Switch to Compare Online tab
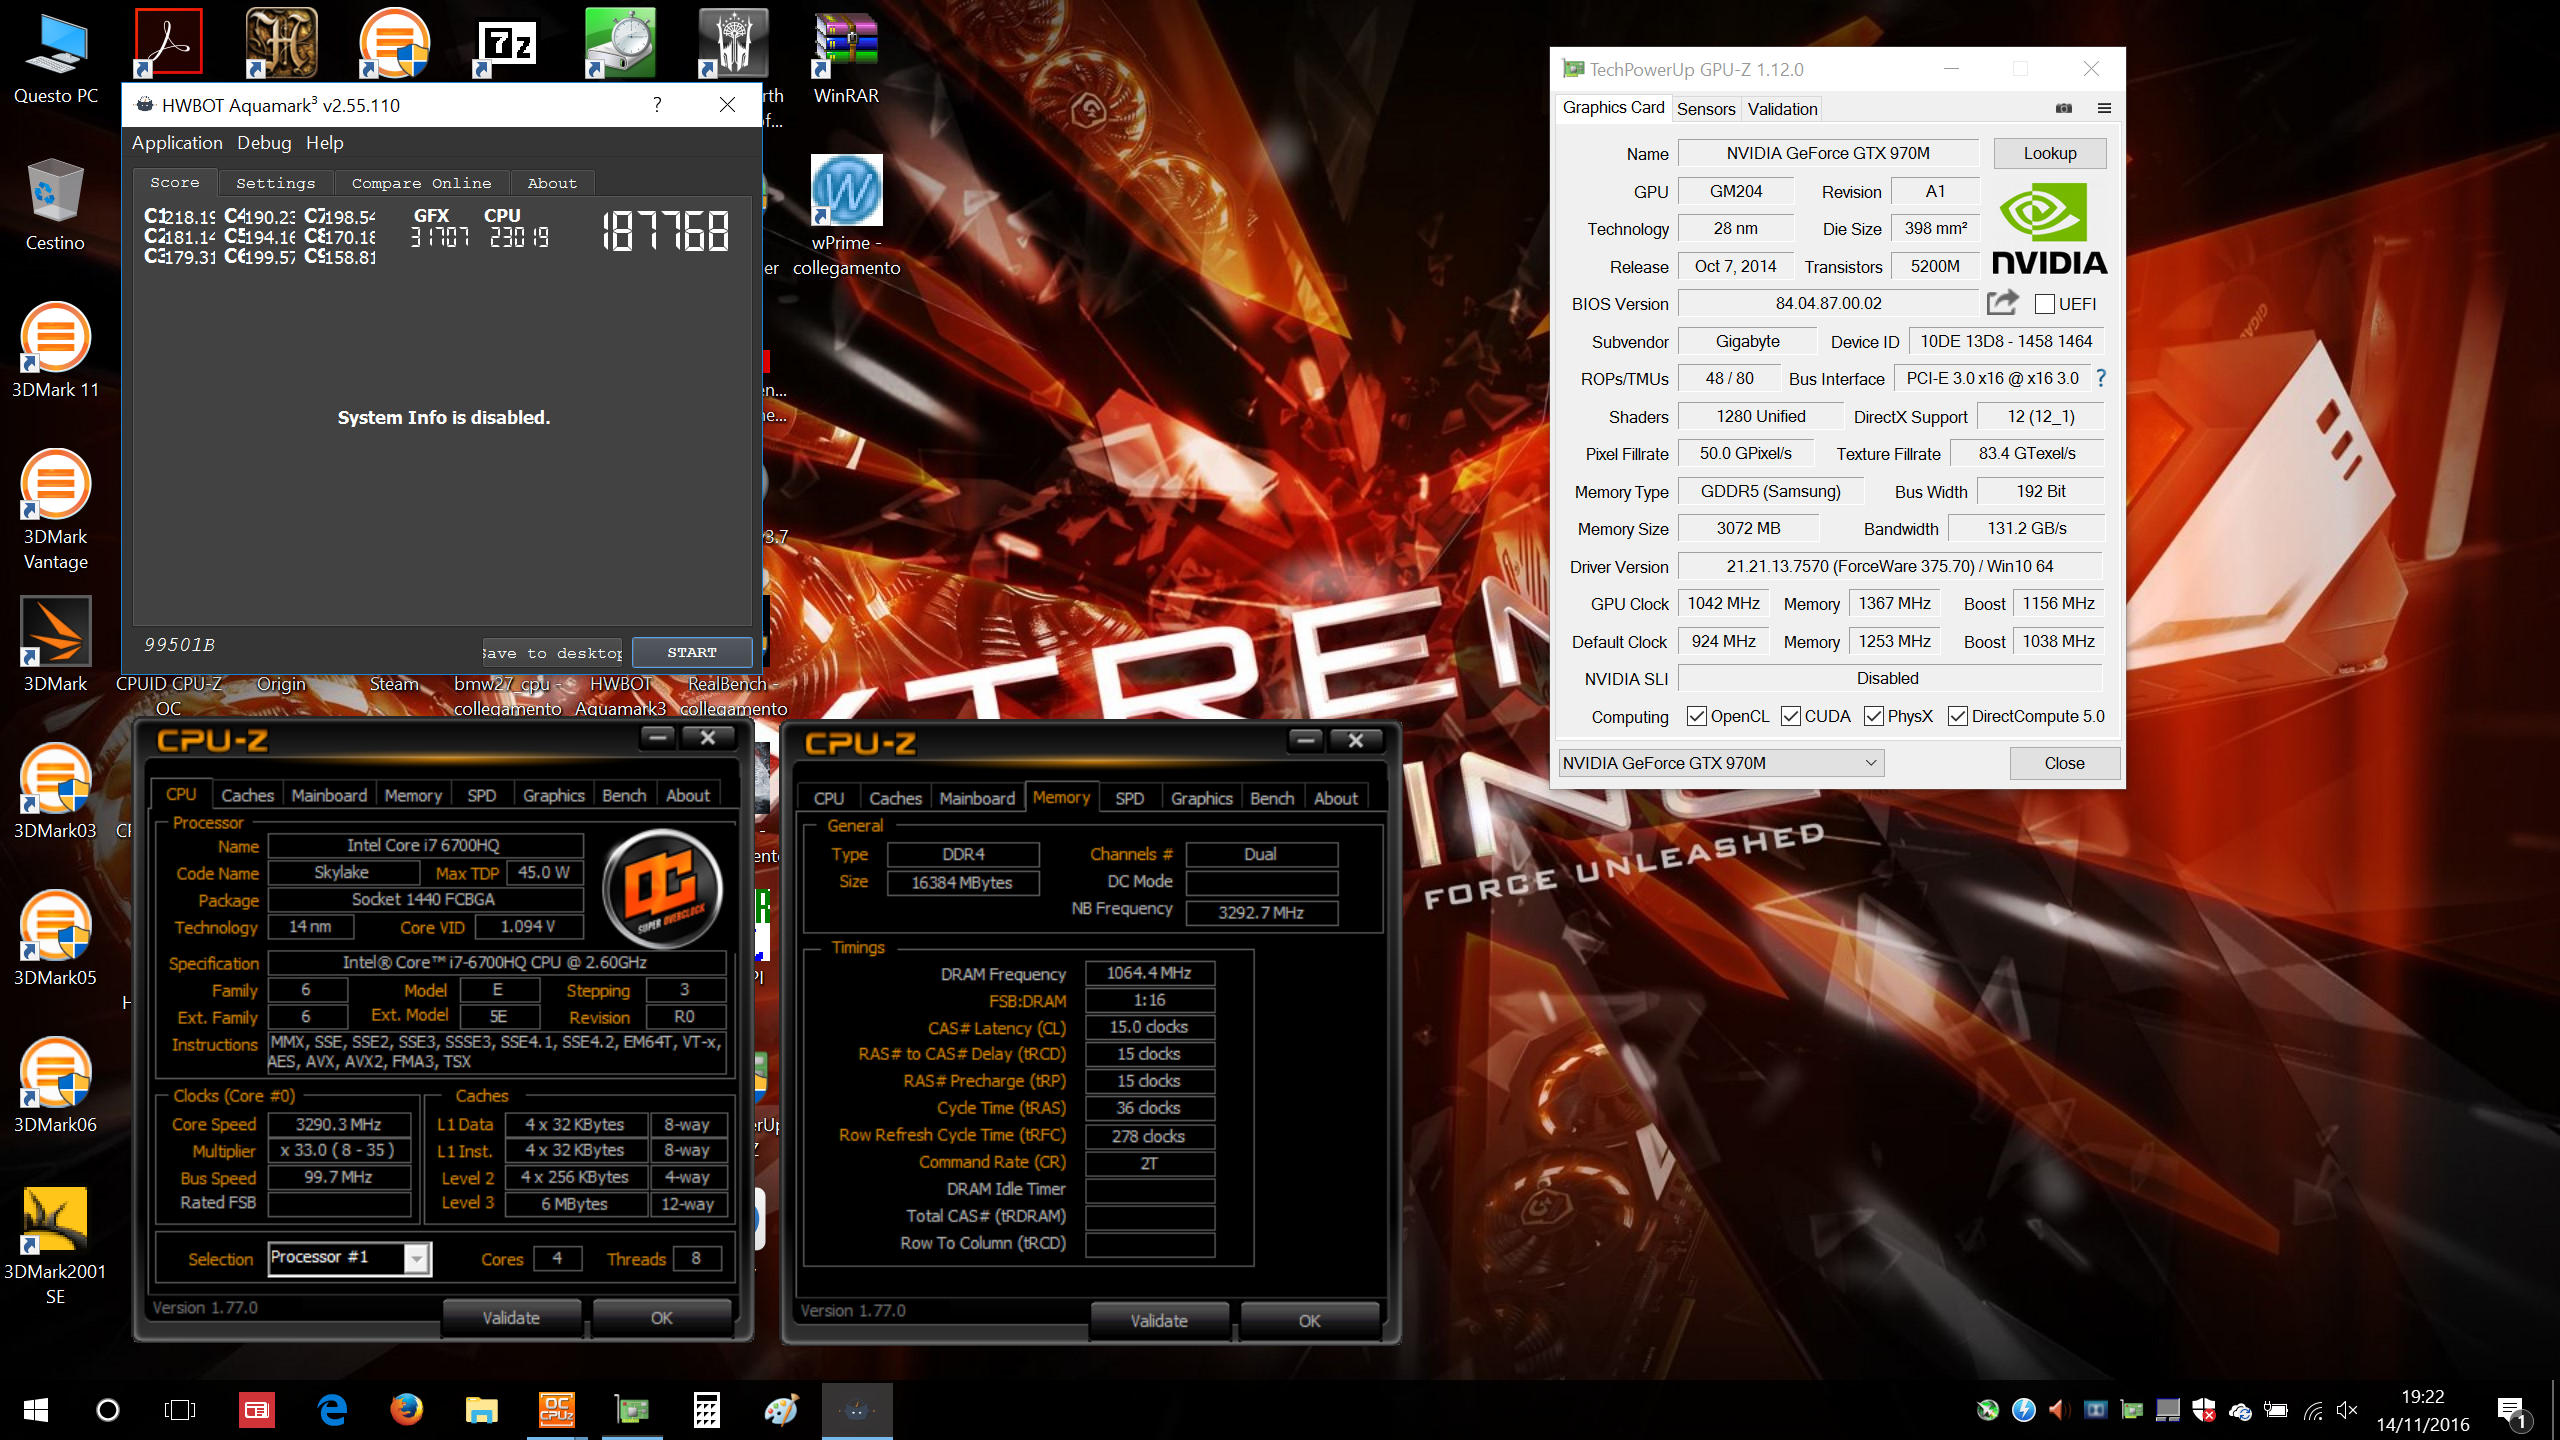The height and width of the screenshot is (1440, 2560). [x=421, y=183]
